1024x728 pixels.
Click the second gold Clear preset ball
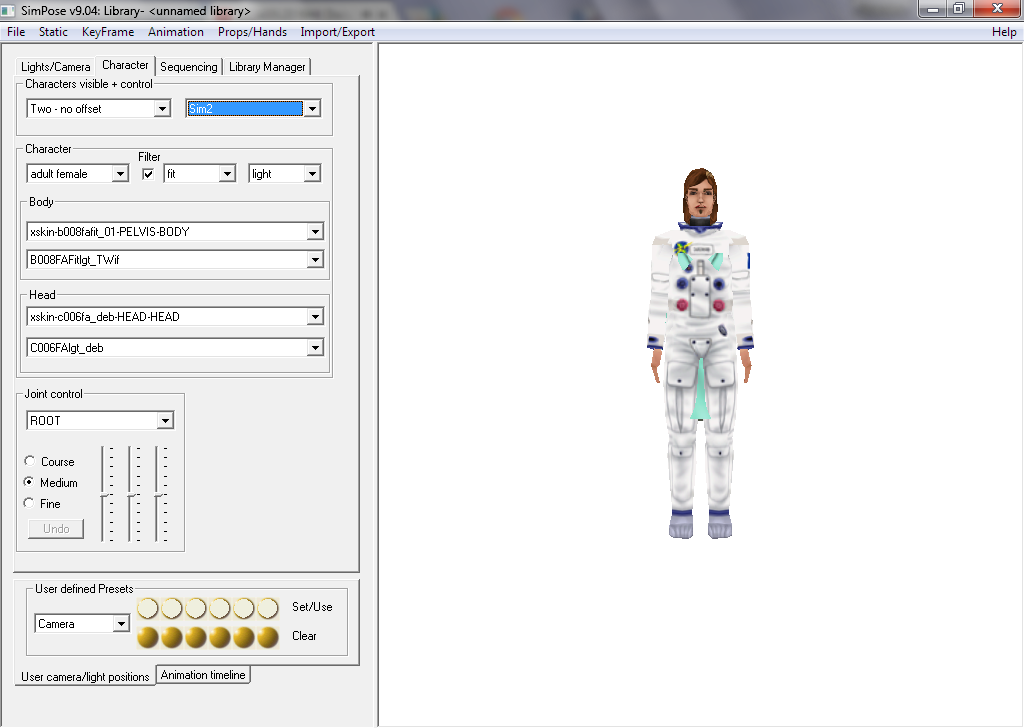click(x=172, y=637)
